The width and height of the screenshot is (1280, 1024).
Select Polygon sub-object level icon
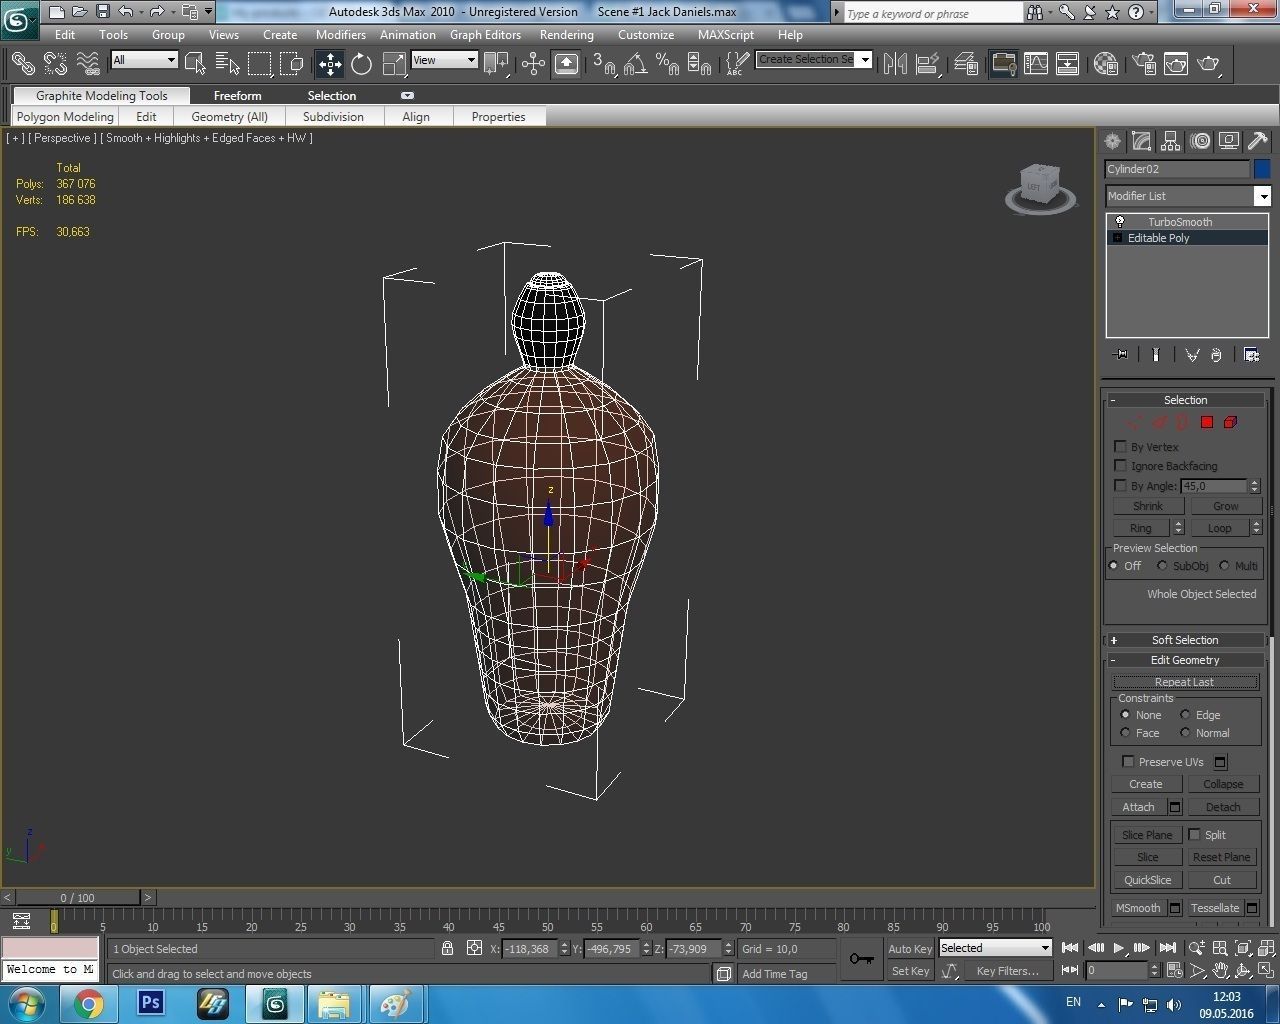1207,422
